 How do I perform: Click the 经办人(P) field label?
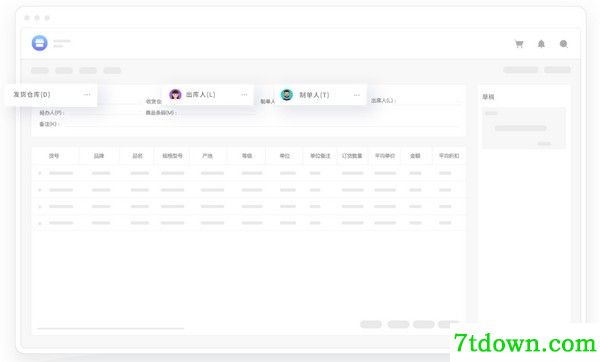pos(51,113)
